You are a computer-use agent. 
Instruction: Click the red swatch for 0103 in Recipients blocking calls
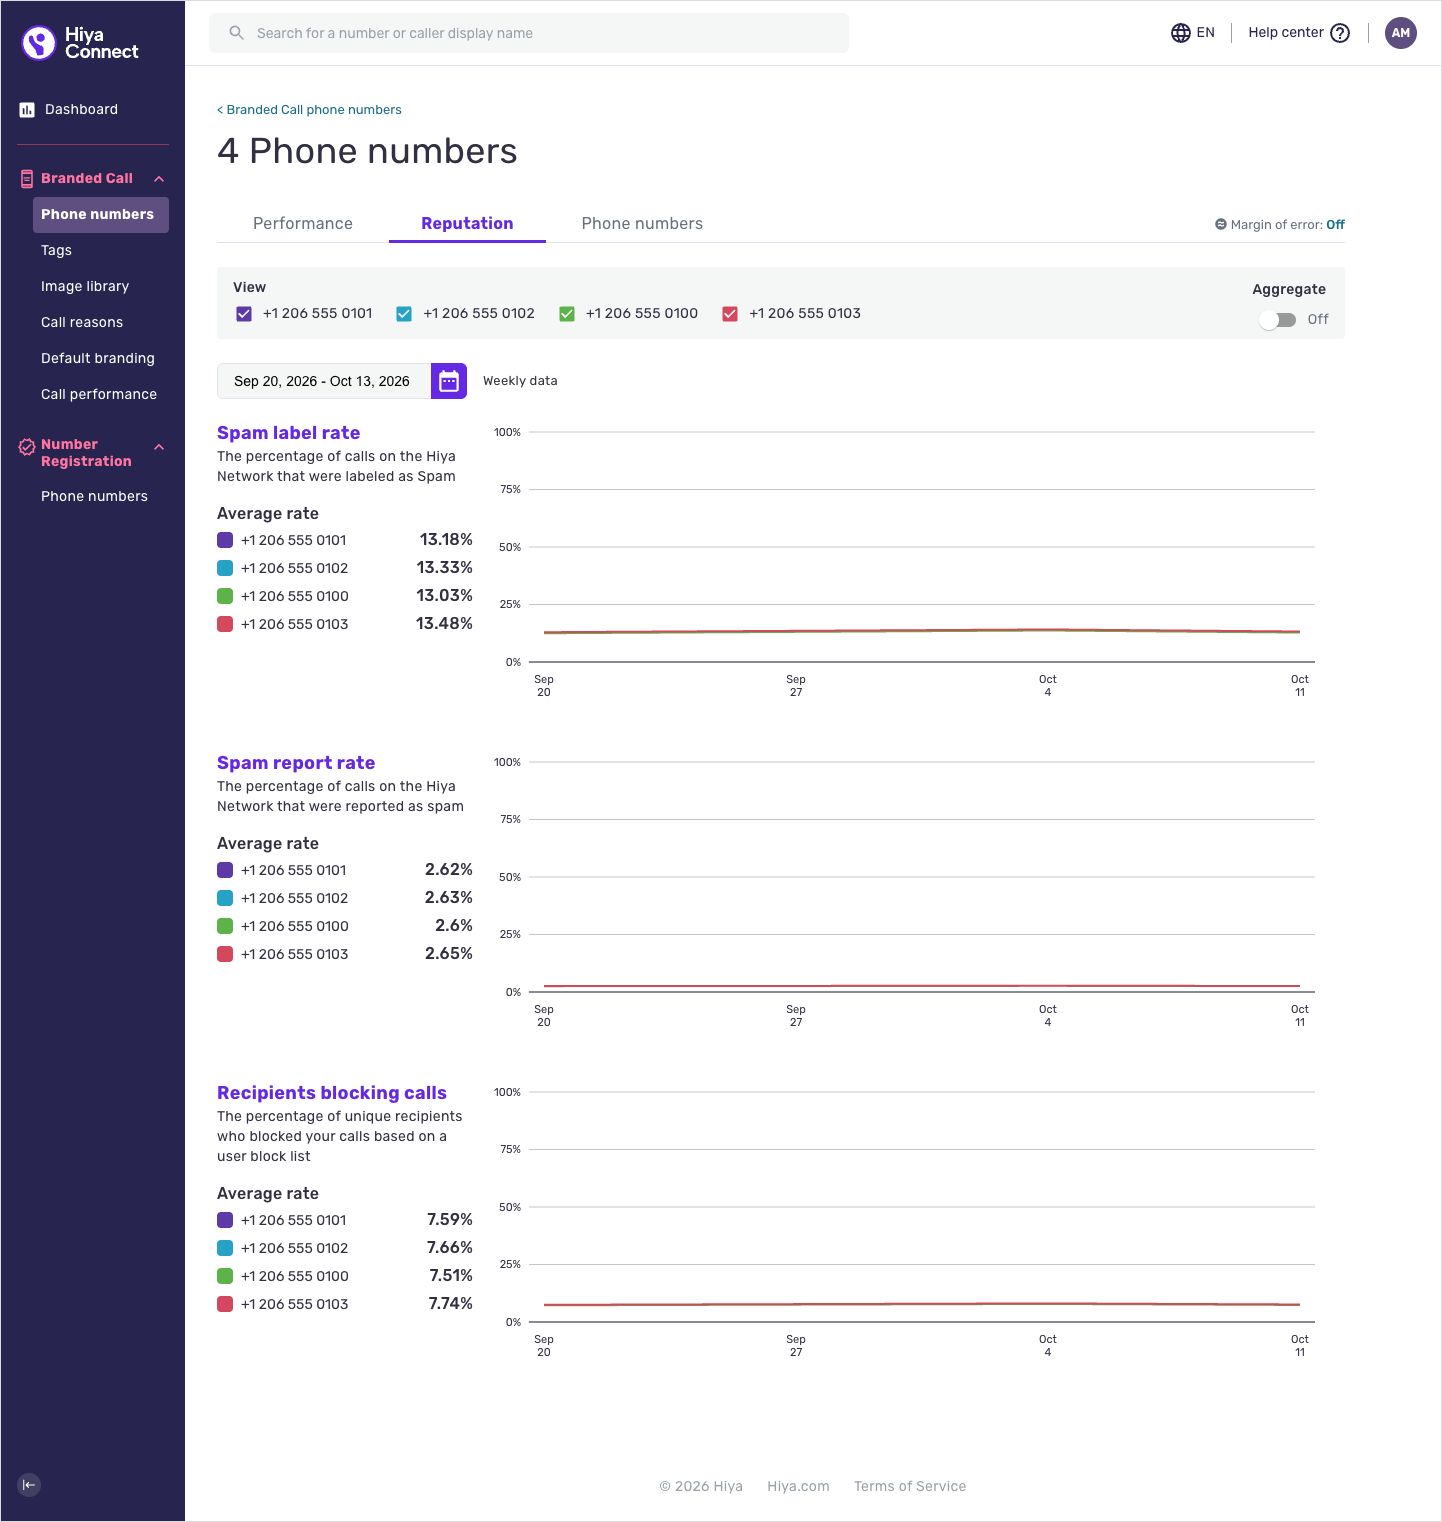225,1304
